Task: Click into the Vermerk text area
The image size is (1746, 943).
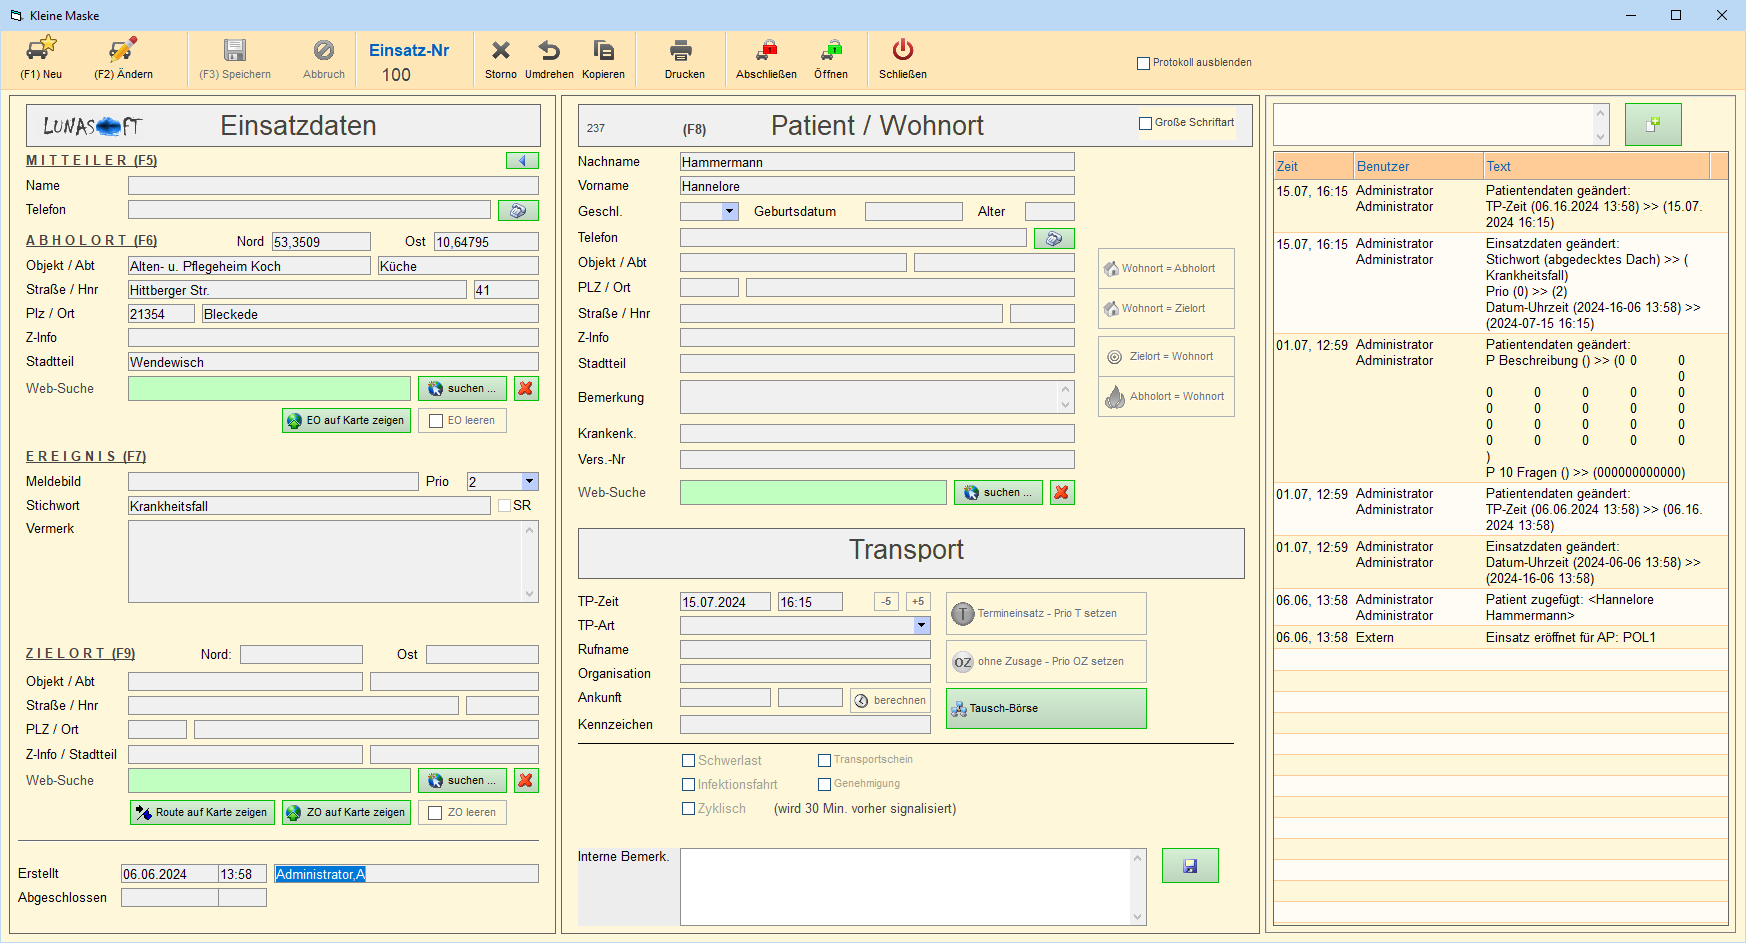Action: click(325, 561)
